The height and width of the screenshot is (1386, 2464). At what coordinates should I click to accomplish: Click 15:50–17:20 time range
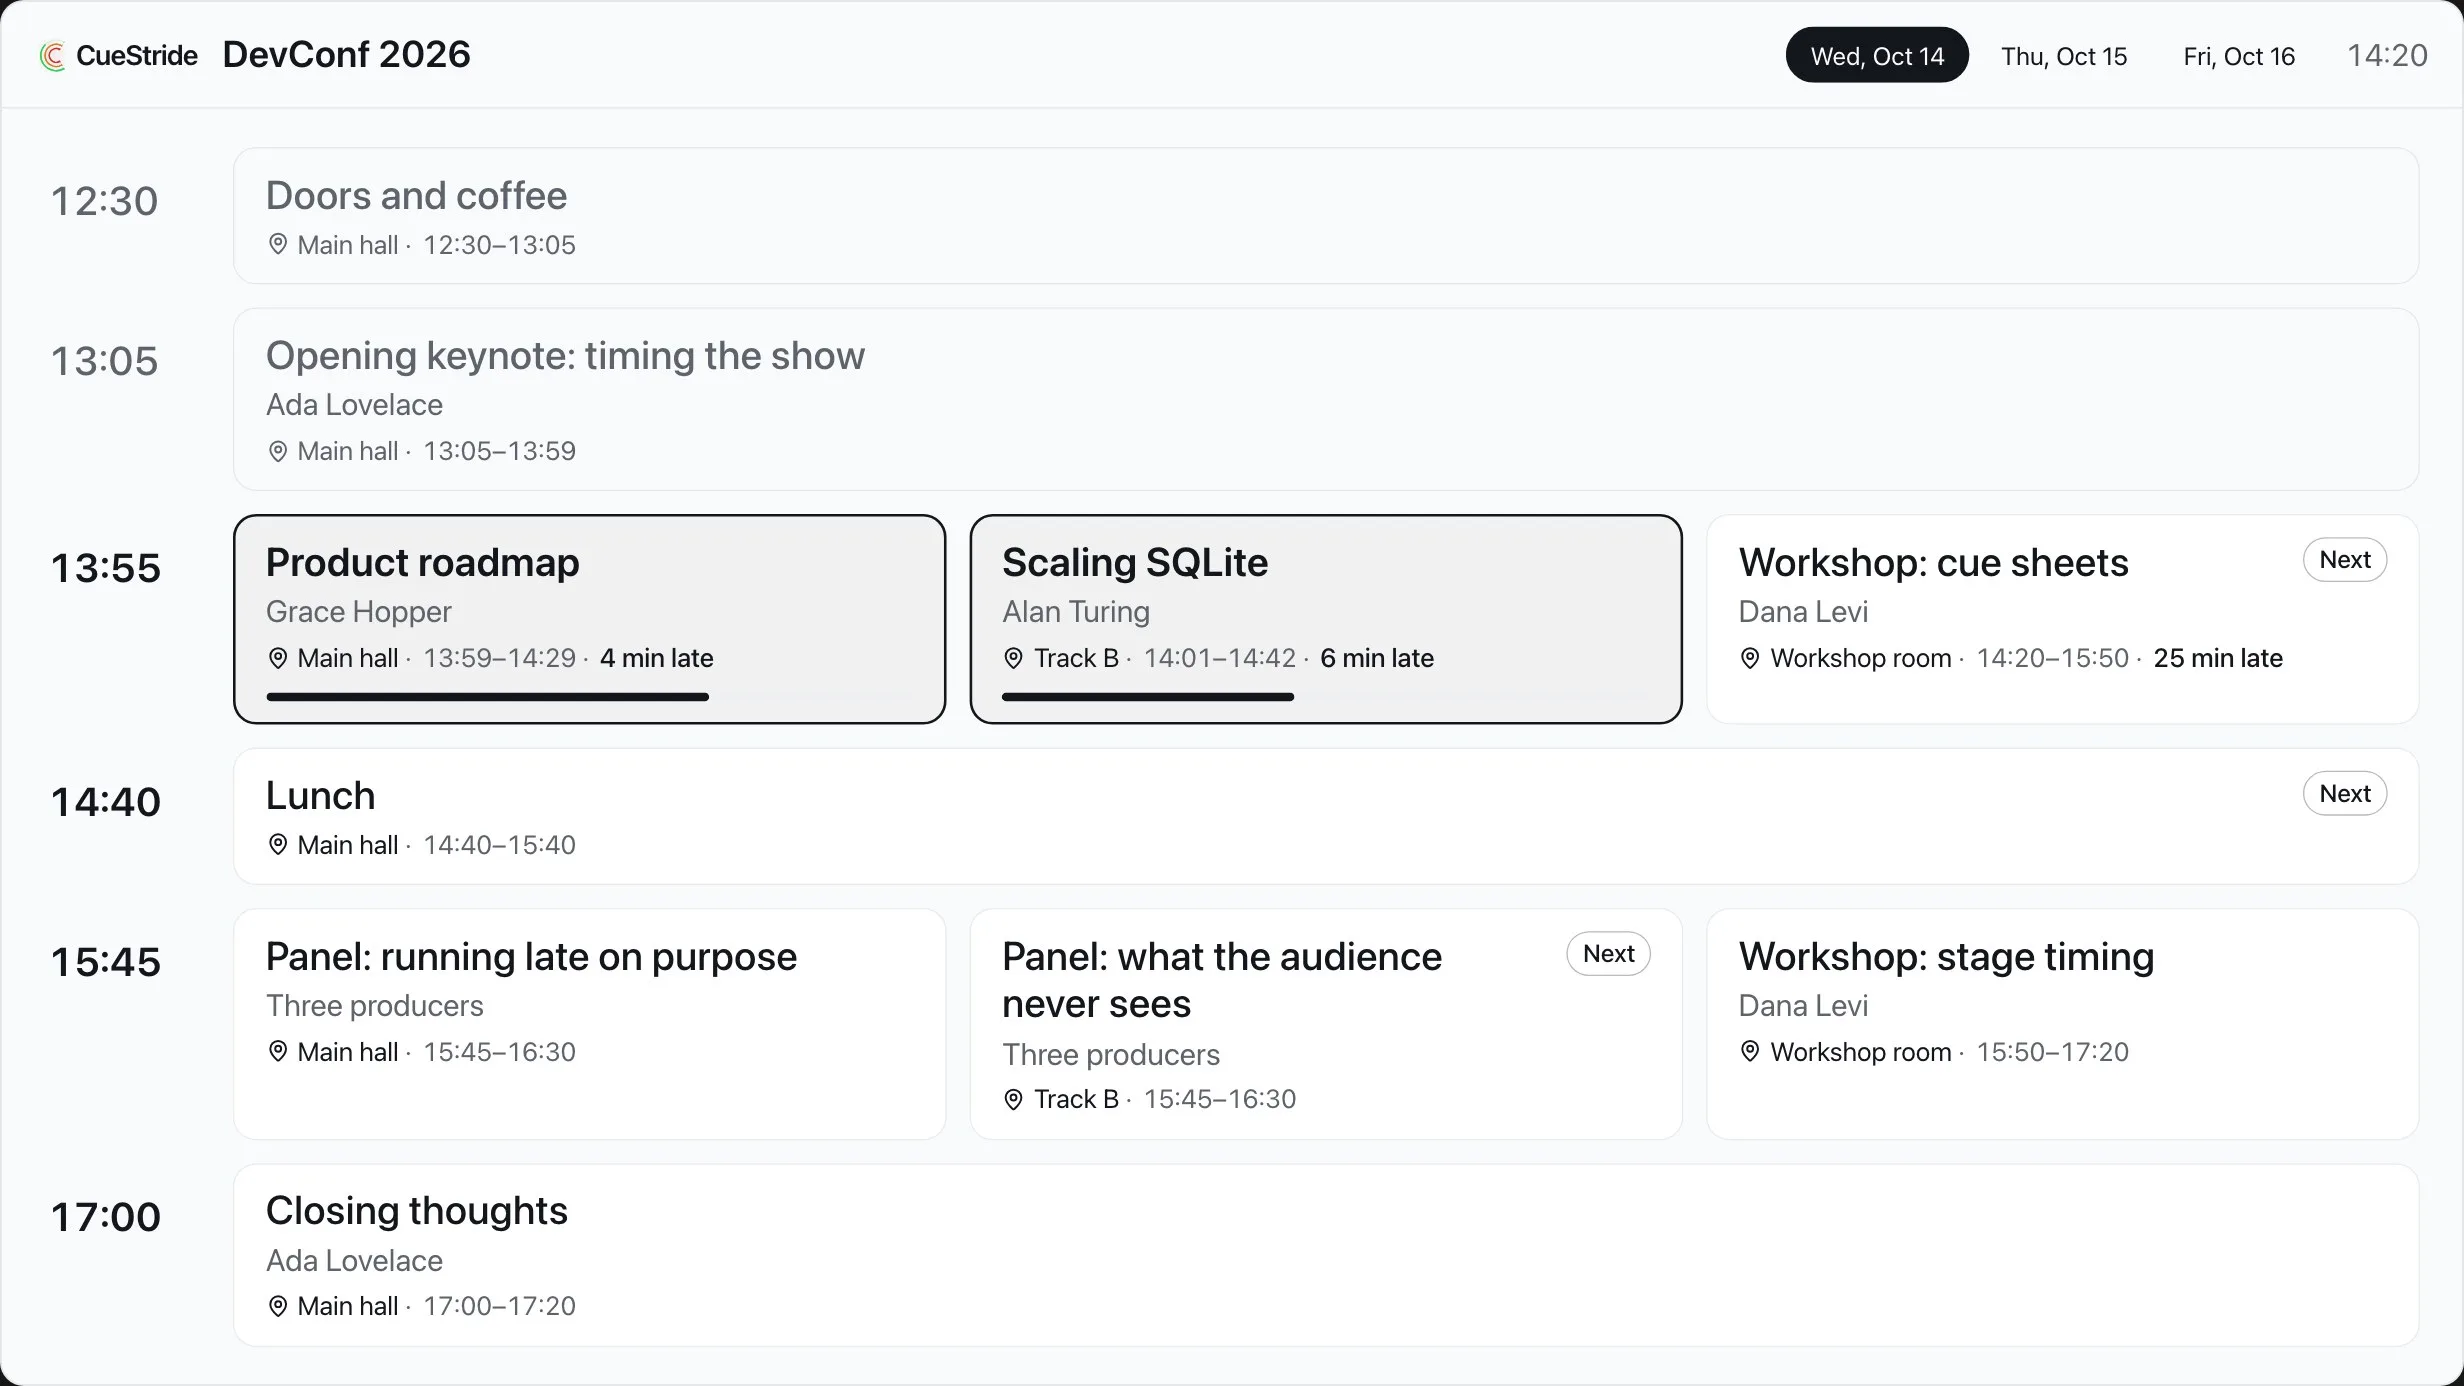(2053, 1052)
